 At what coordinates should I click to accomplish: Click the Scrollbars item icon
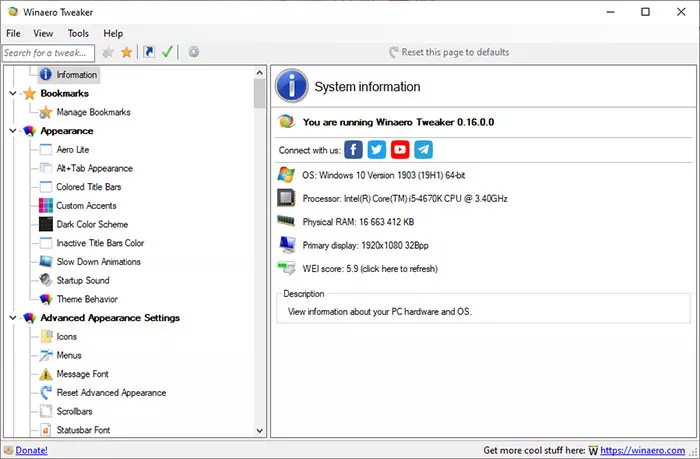point(46,411)
